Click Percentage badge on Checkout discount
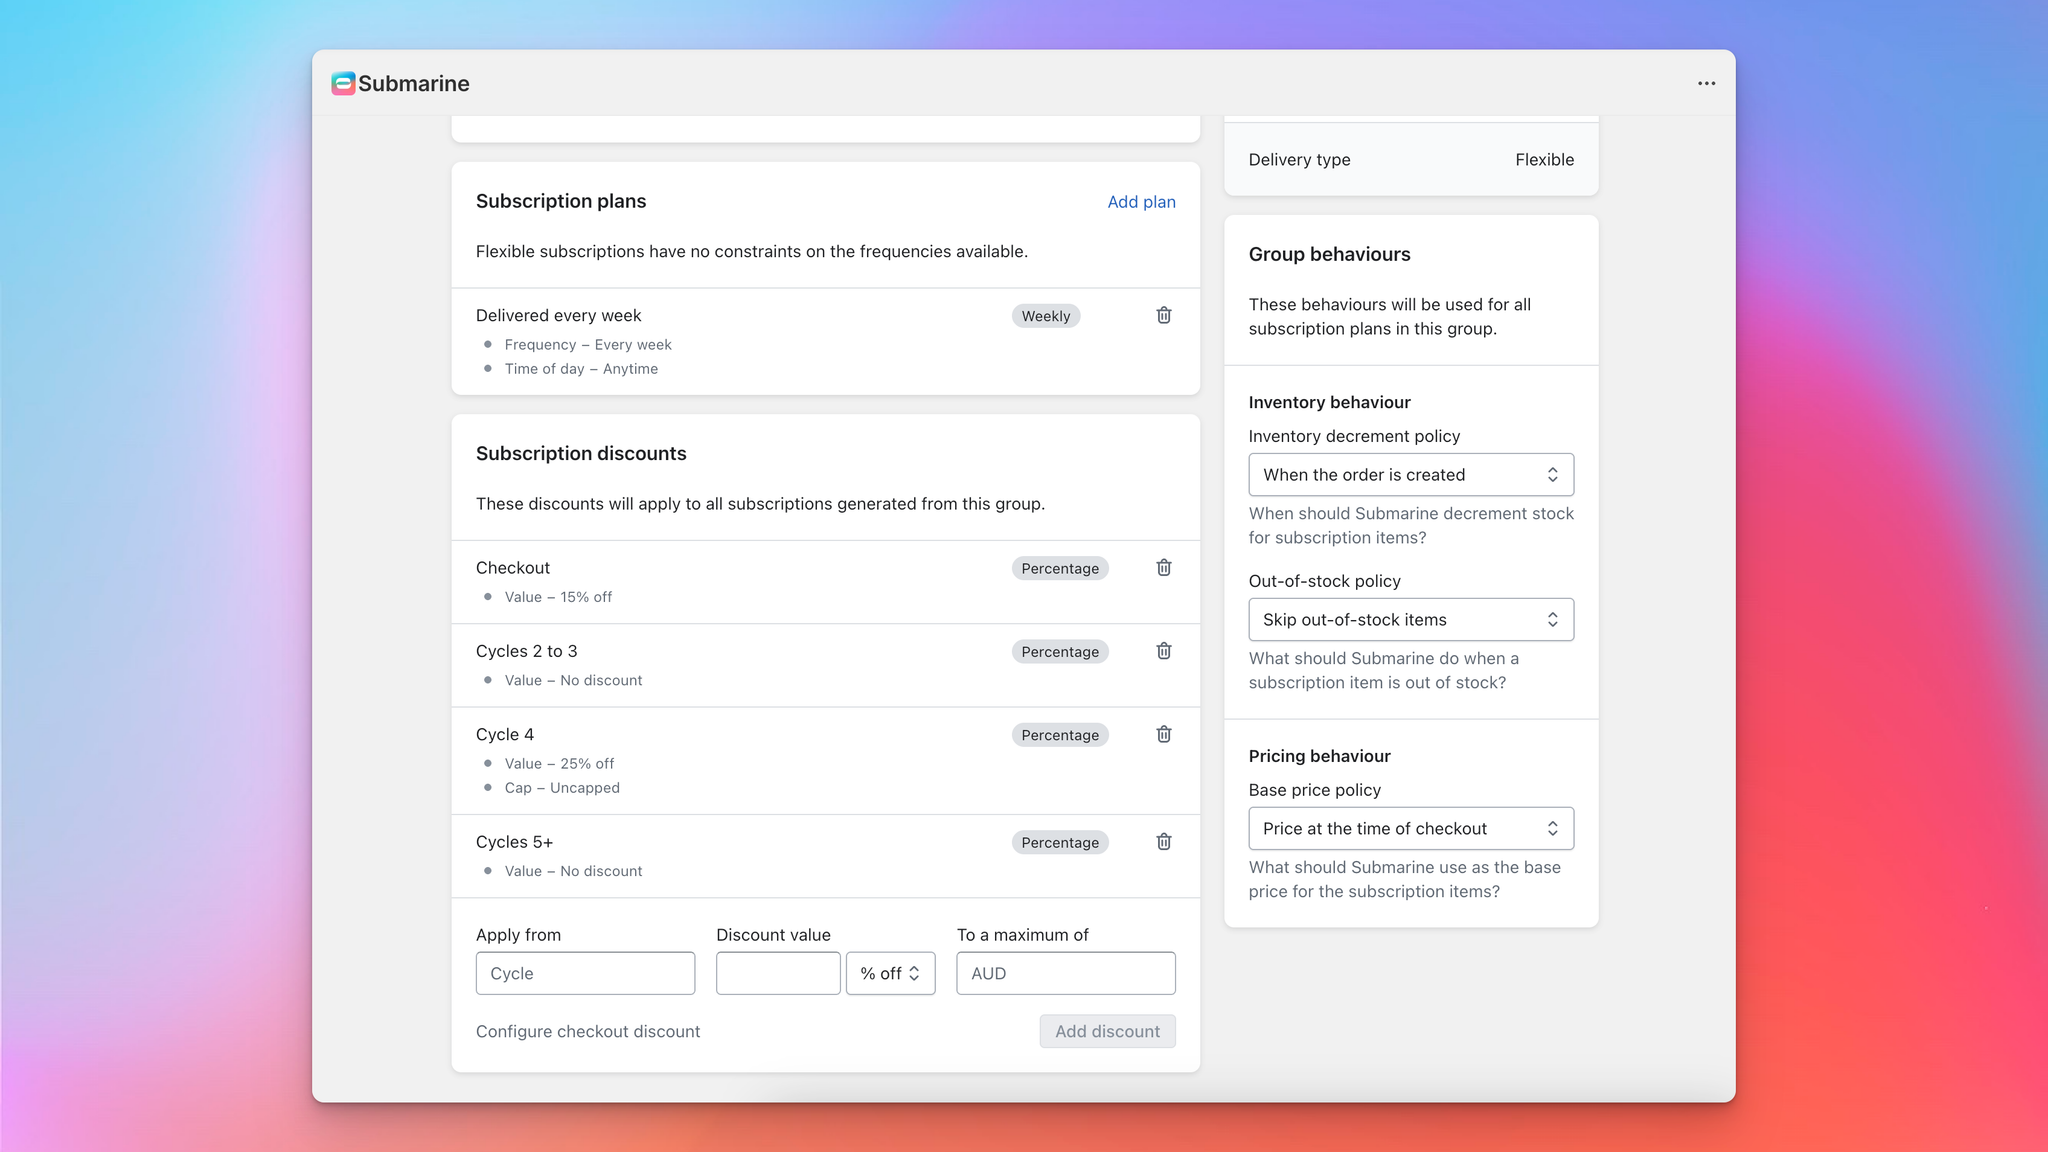 1059,569
